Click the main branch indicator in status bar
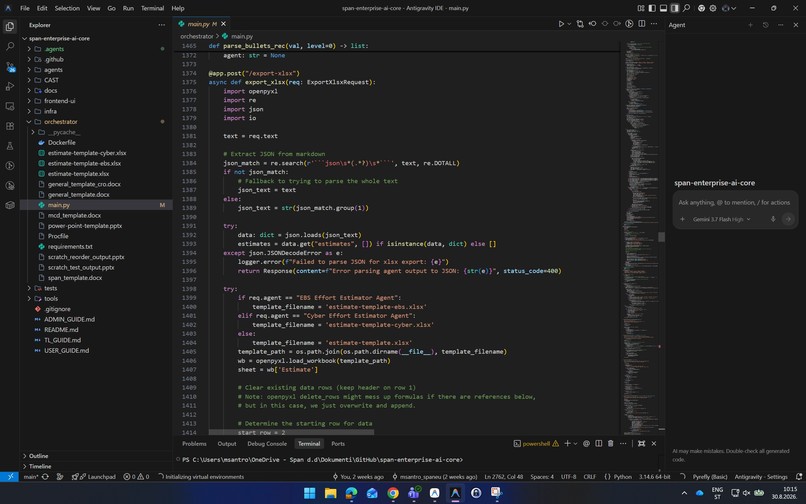The height and width of the screenshot is (504, 806). tap(31, 477)
